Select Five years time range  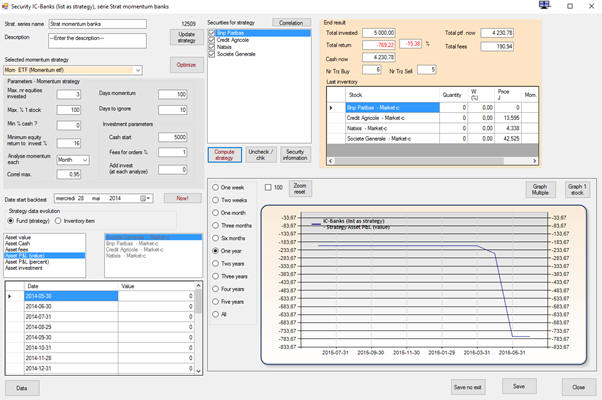215,302
